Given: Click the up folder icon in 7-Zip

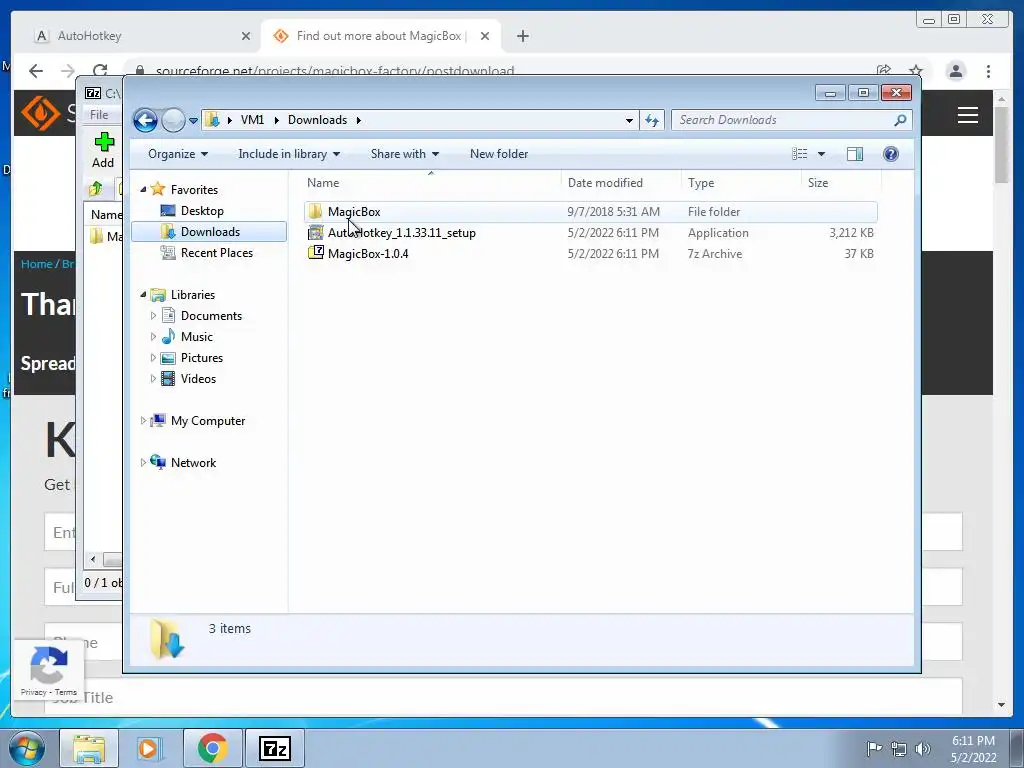Looking at the screenshot, I should [96, 189].
